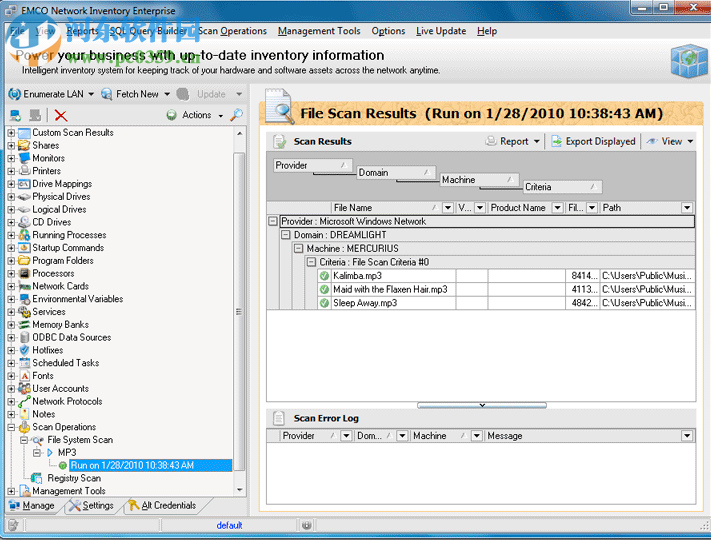Open the Reports menu
This screenshot has height=540, width=711.
tap(83, 31)
